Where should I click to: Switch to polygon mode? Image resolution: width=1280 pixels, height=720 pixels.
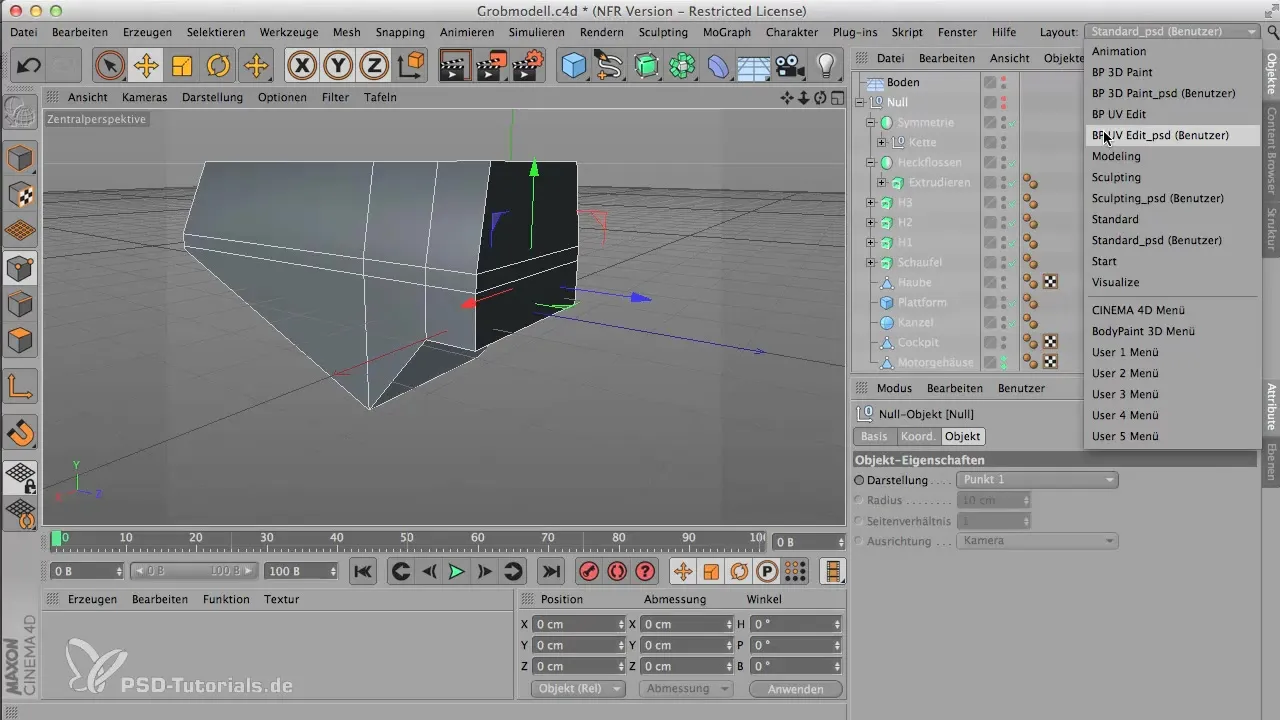(x=21, y=341)
